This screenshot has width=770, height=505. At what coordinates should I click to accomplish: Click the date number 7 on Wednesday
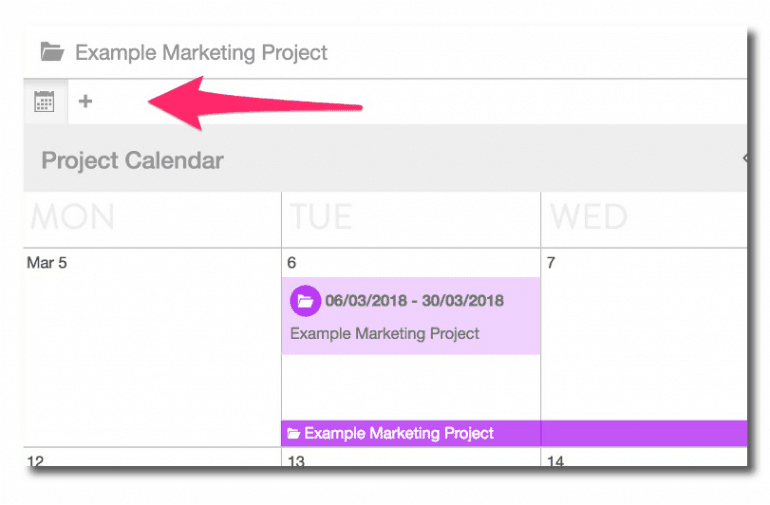point(551,263)
